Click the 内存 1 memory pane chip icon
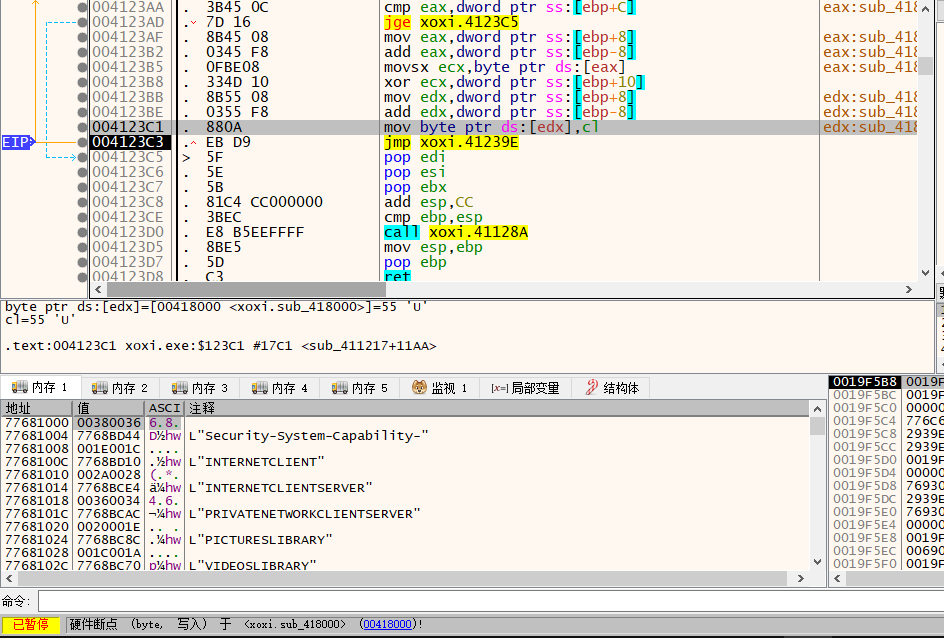 [x=21, y=387]
